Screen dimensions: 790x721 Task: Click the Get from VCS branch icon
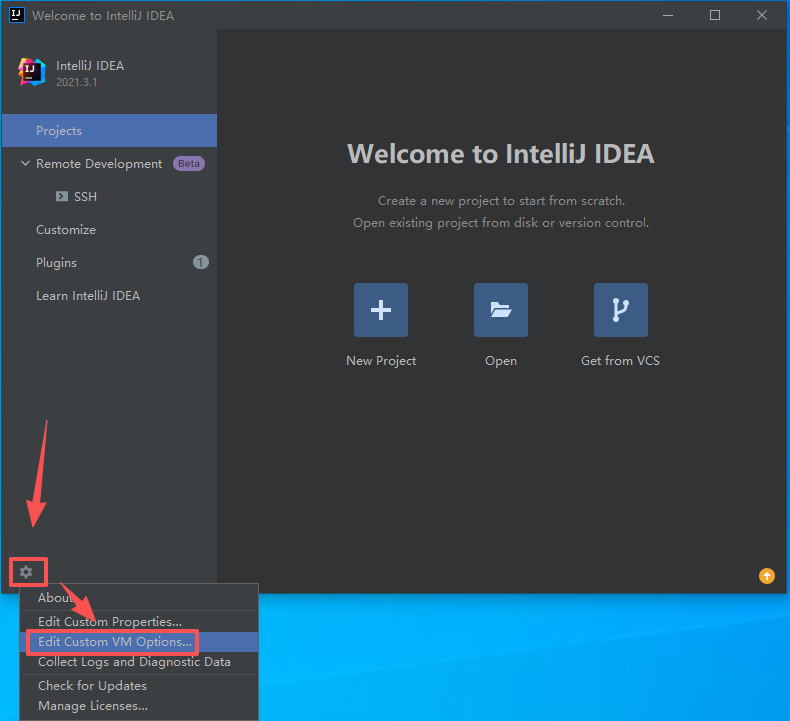(621, 310)
